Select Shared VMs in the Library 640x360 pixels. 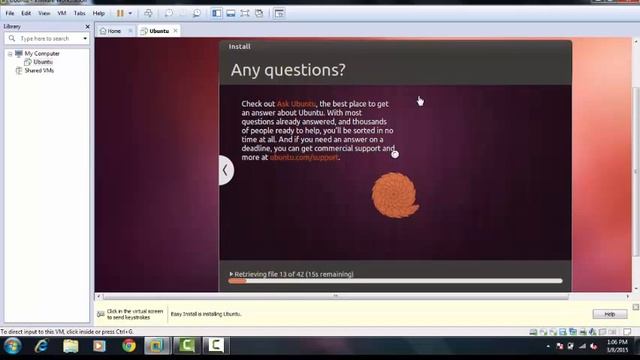pyautogui.click(x=39, y=71)
